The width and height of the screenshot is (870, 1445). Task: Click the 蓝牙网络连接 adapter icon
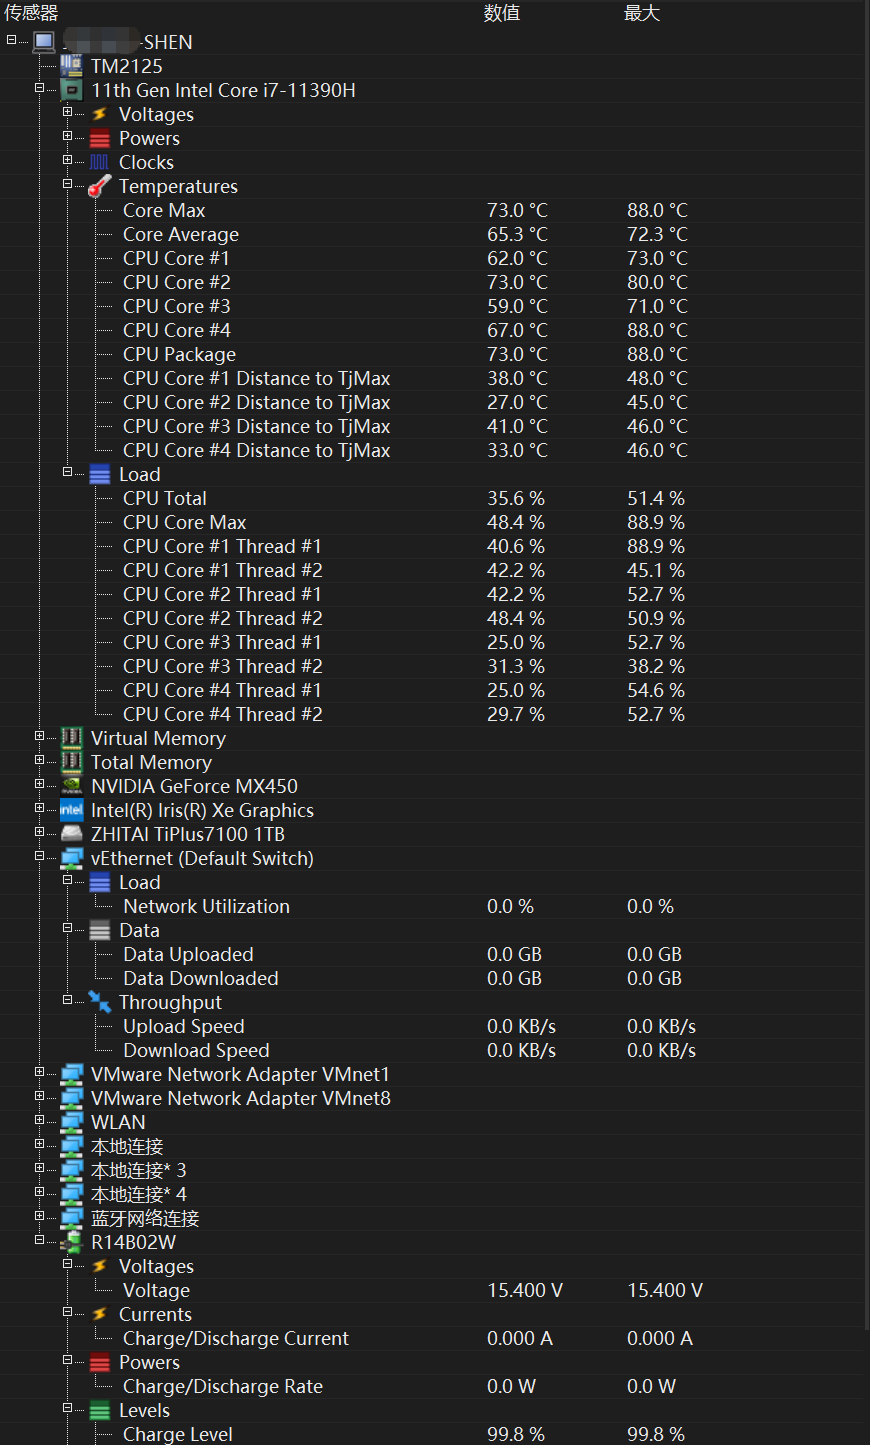[x=71, y=1218]
